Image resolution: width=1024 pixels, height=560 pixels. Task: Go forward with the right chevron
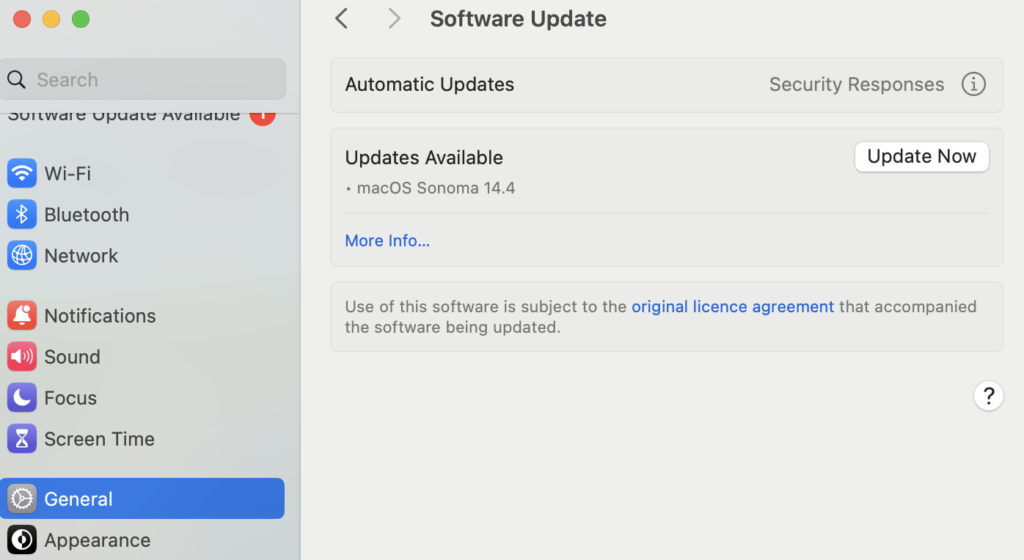[394, 18]
